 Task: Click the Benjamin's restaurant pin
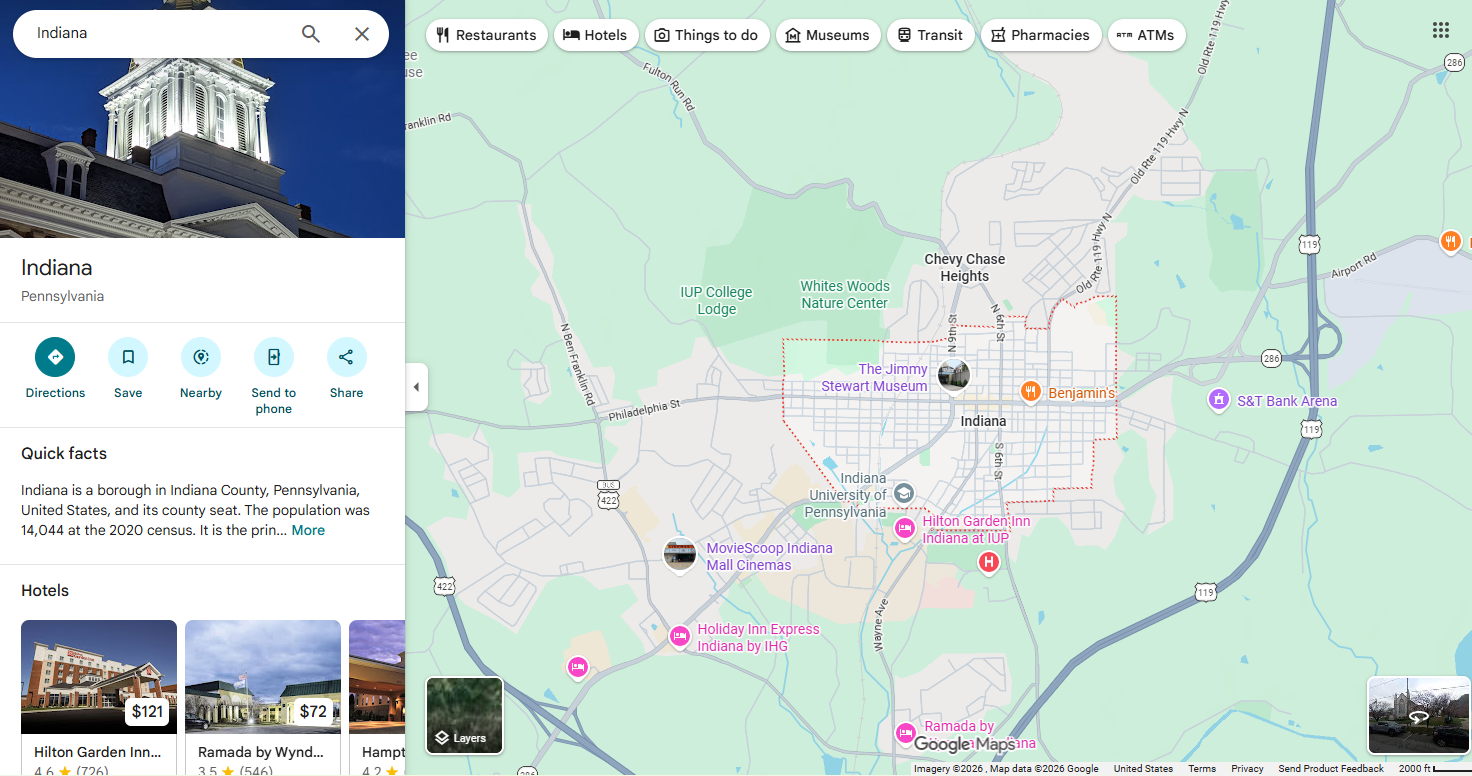click(x=1031, y=392)
